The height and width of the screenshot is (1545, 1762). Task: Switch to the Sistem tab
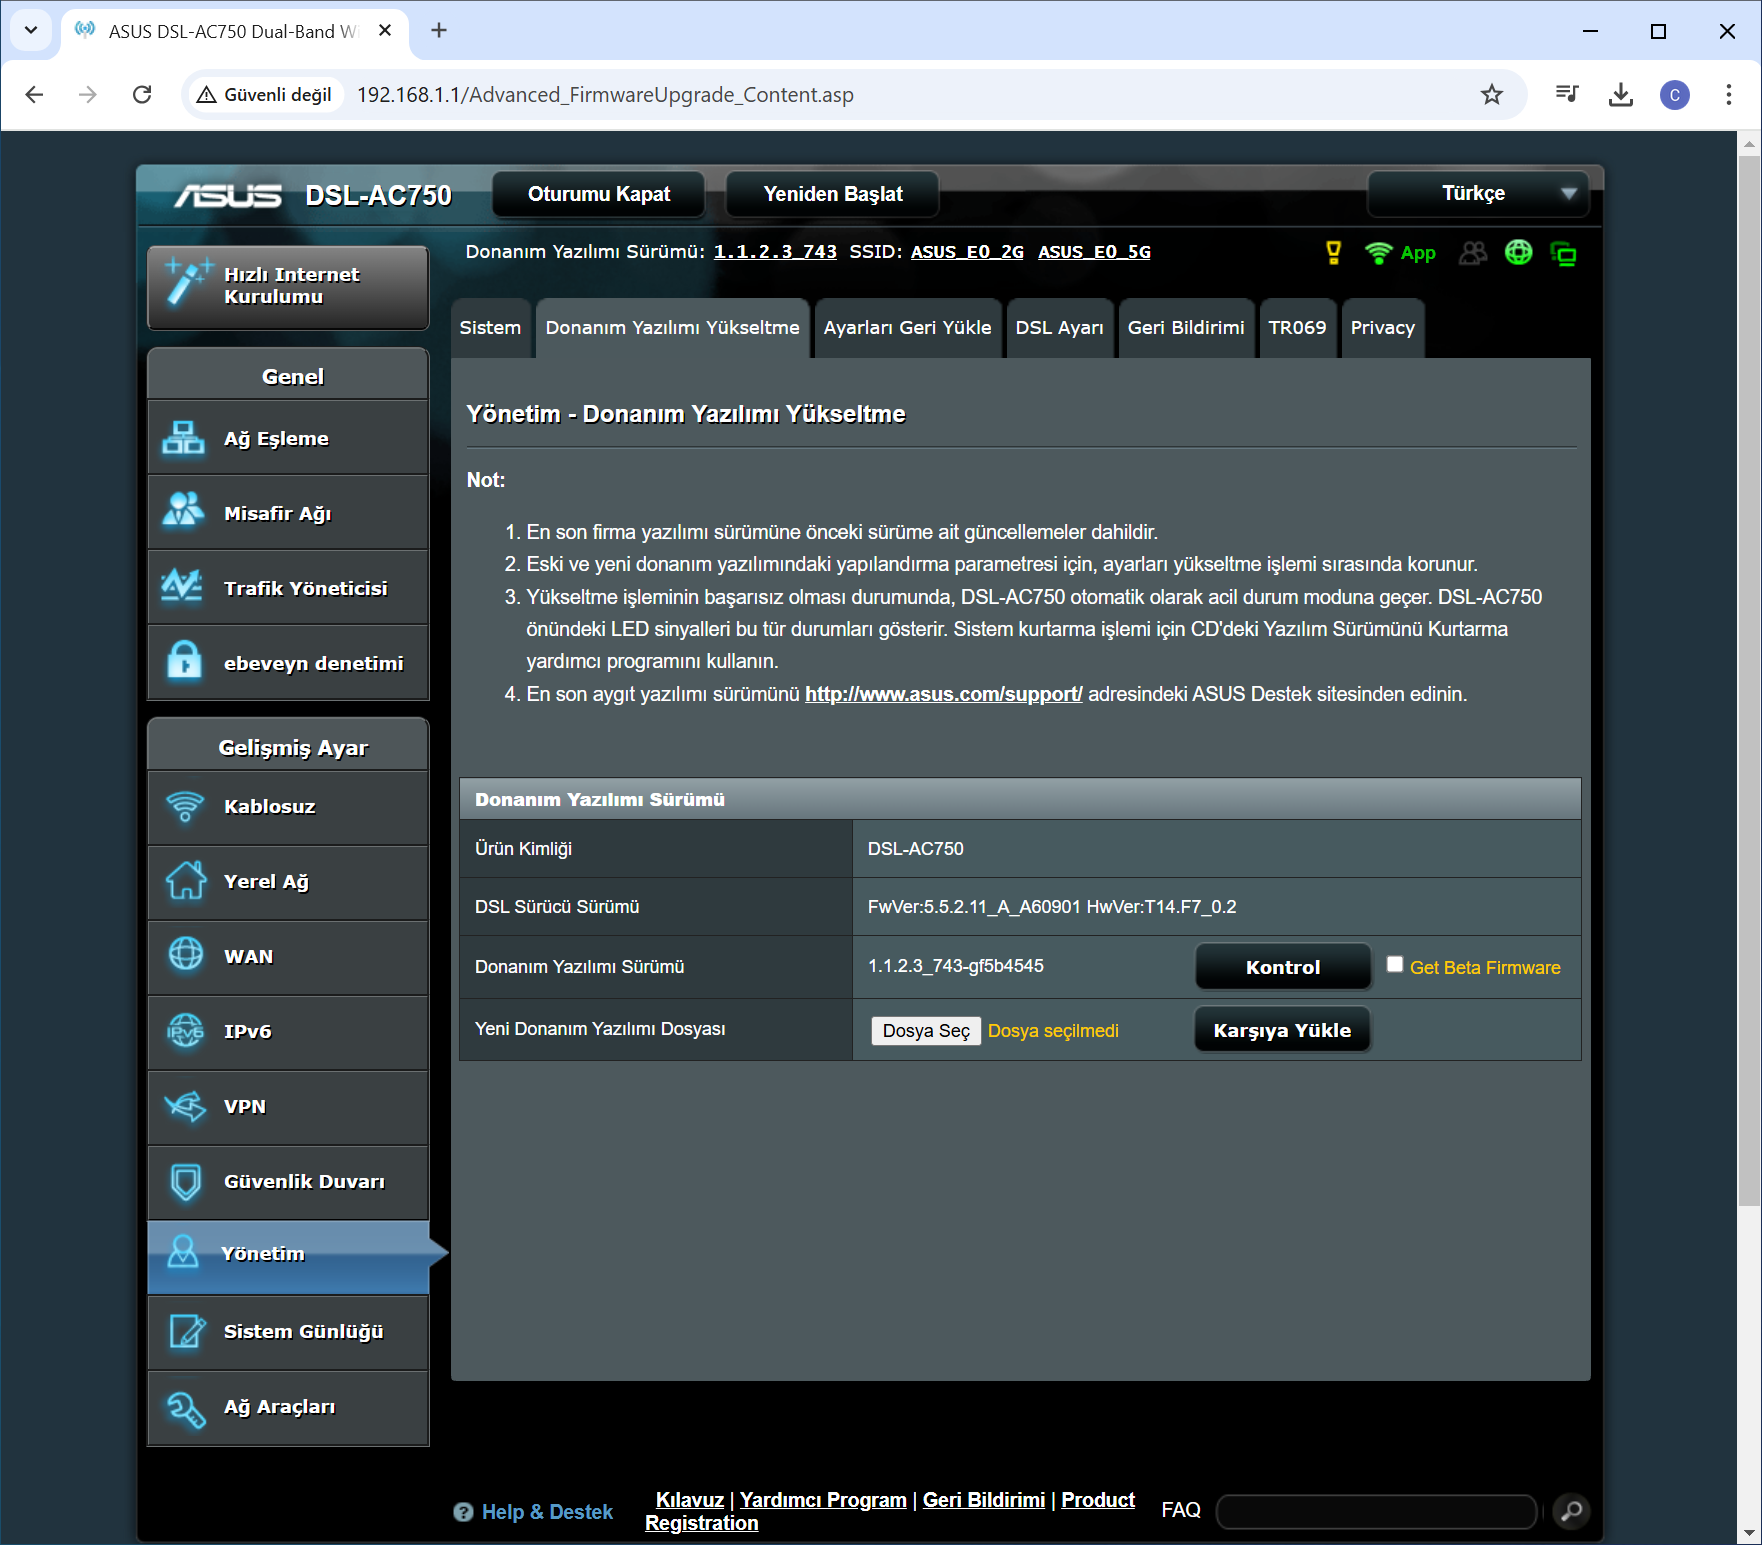pyautogui.click(x=490, y=328)
